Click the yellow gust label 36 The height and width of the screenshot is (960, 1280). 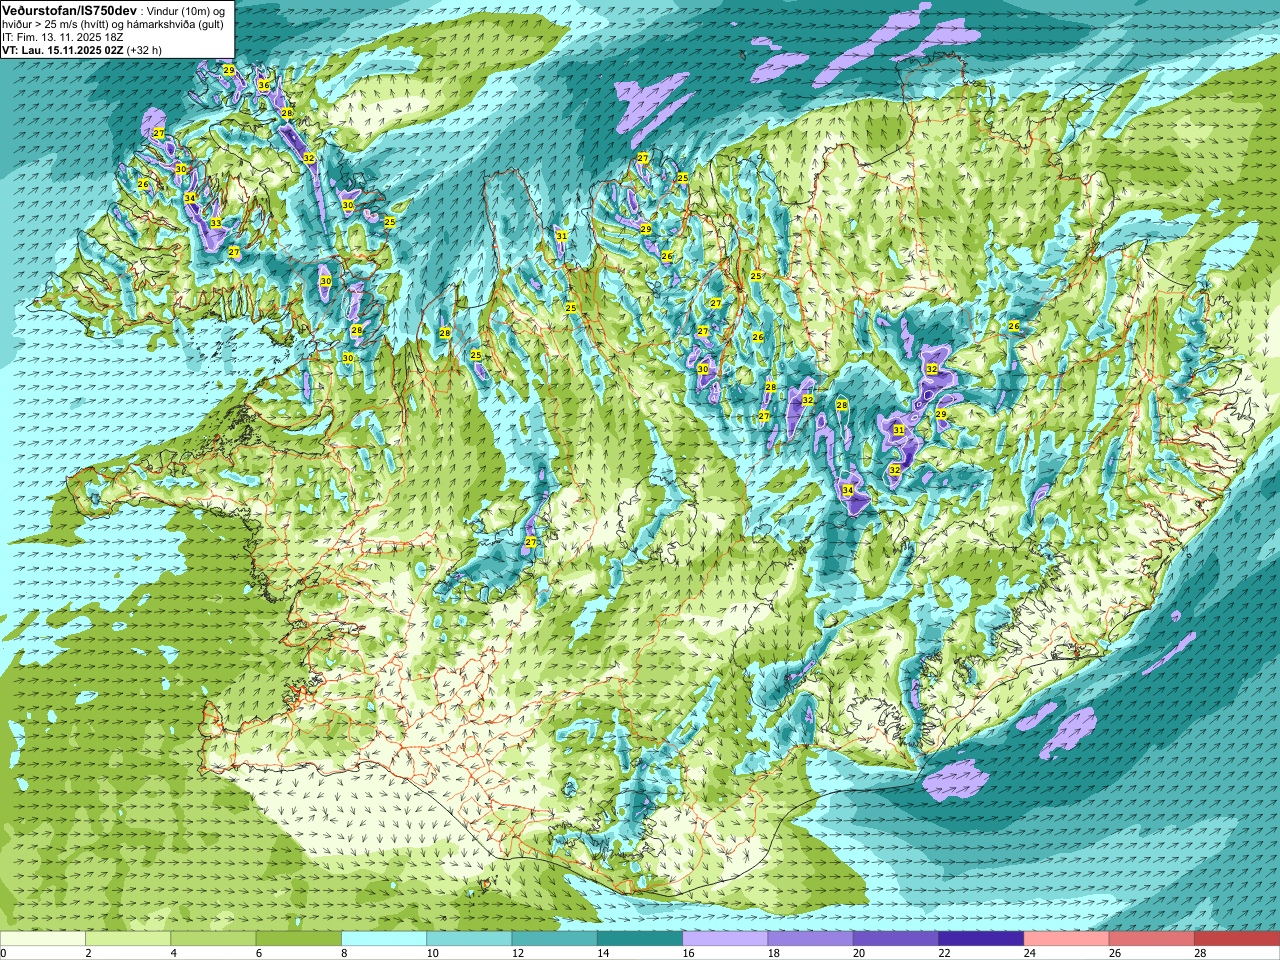click(x=264, y=85)
